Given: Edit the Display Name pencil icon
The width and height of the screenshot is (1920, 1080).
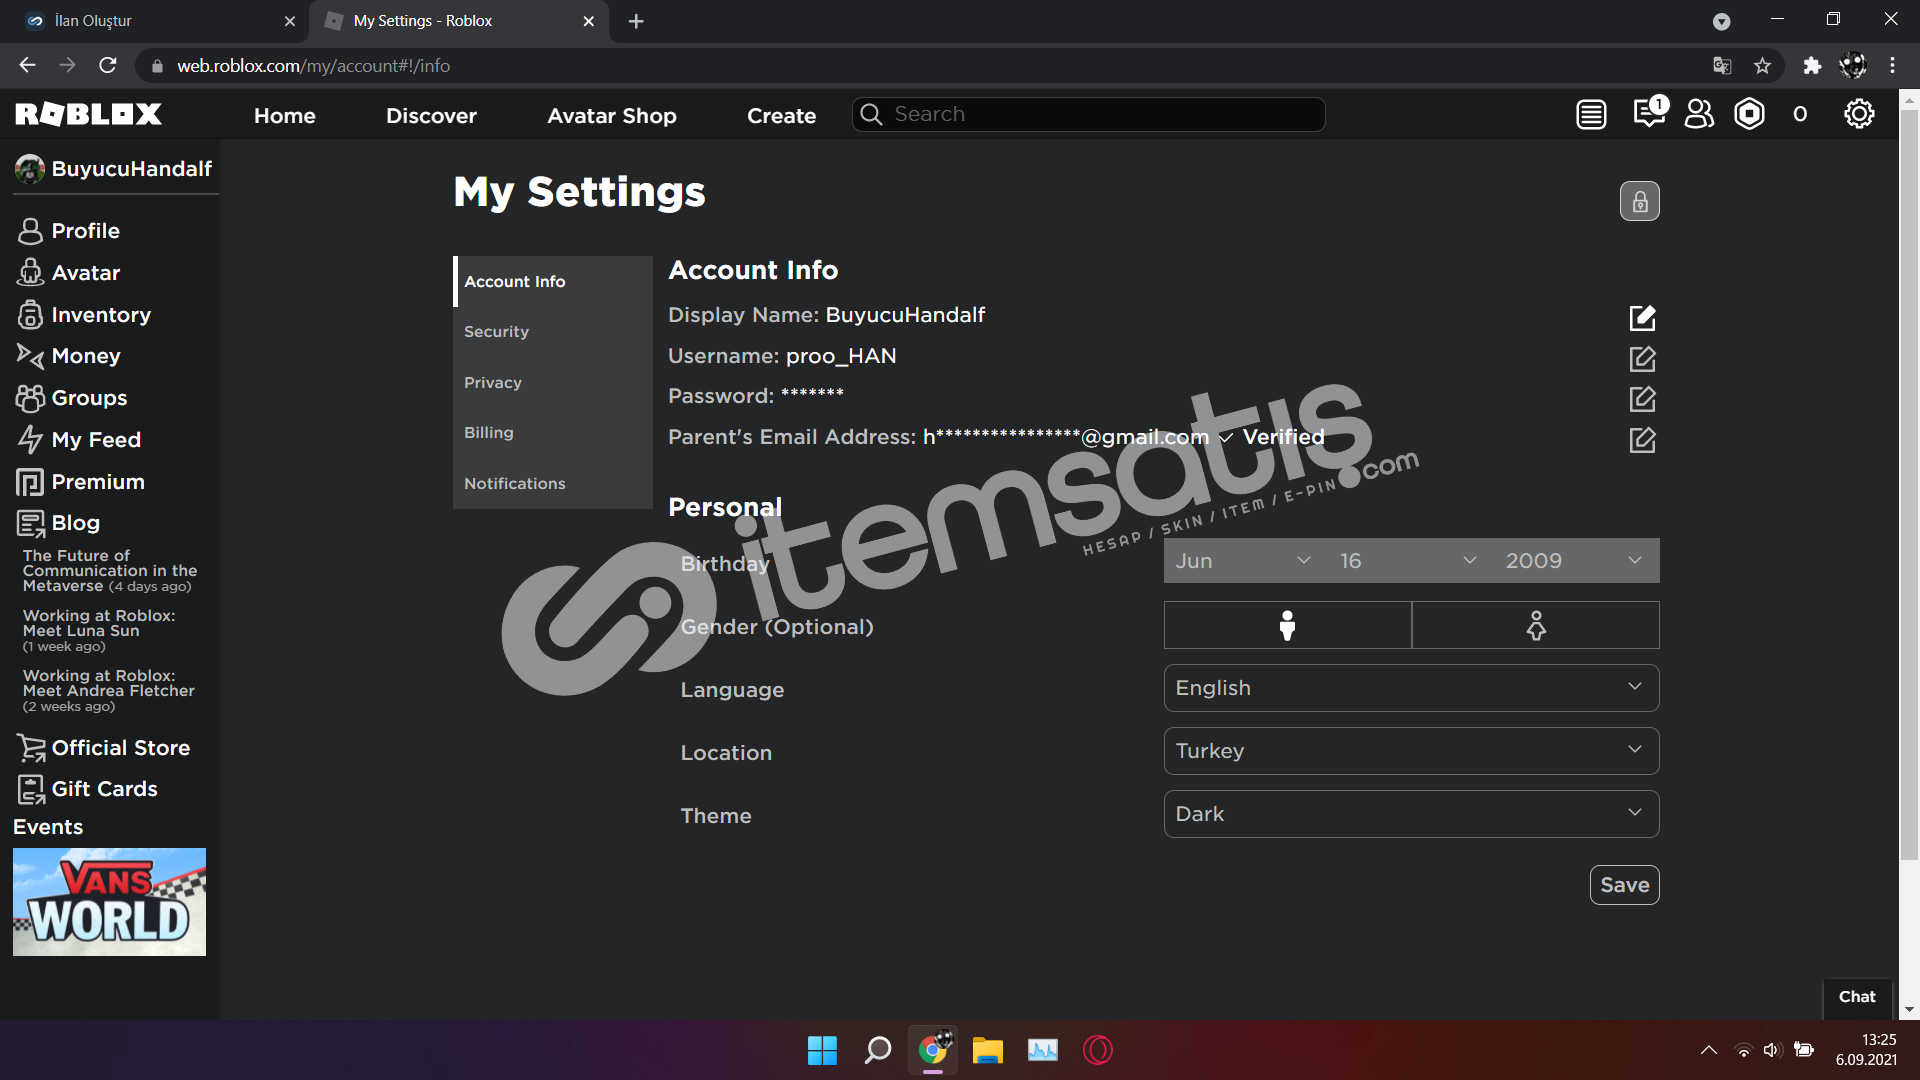Looking at the screenshot, I should [x=1642, y=318].
